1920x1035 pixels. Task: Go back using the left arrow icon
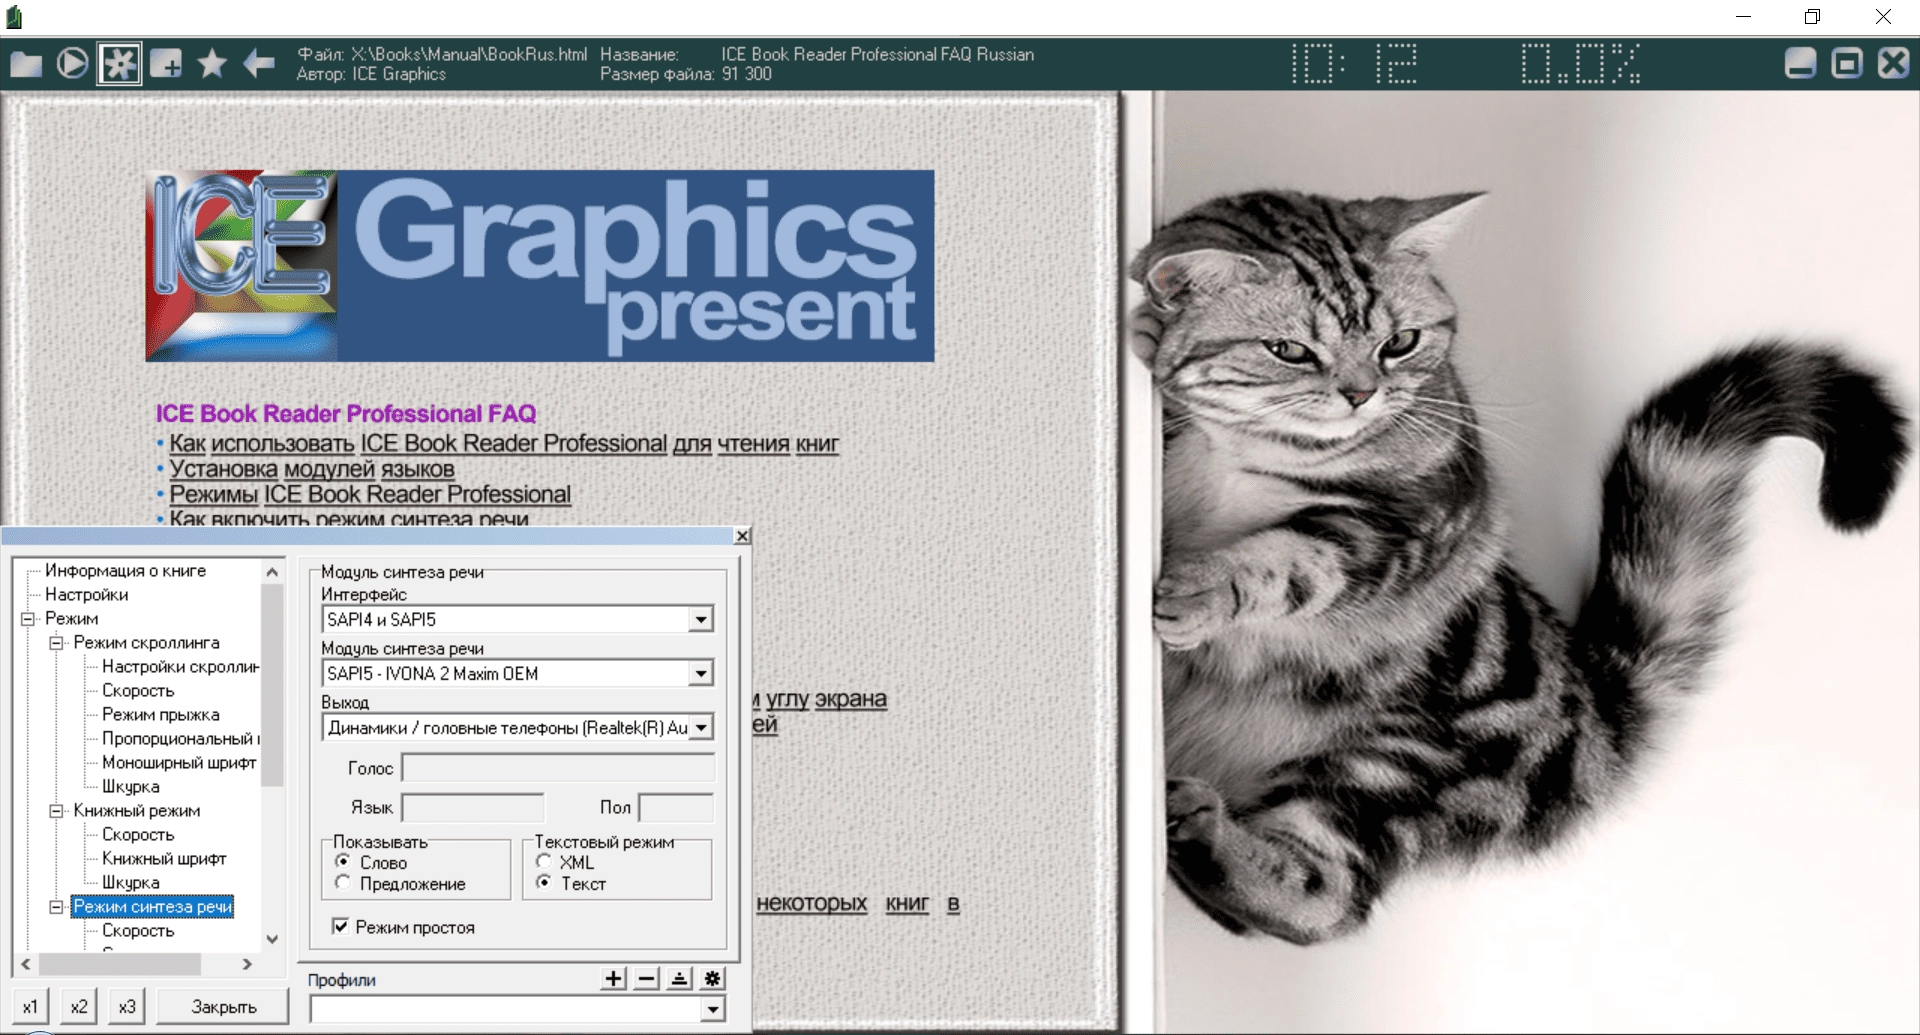[259, 64]
